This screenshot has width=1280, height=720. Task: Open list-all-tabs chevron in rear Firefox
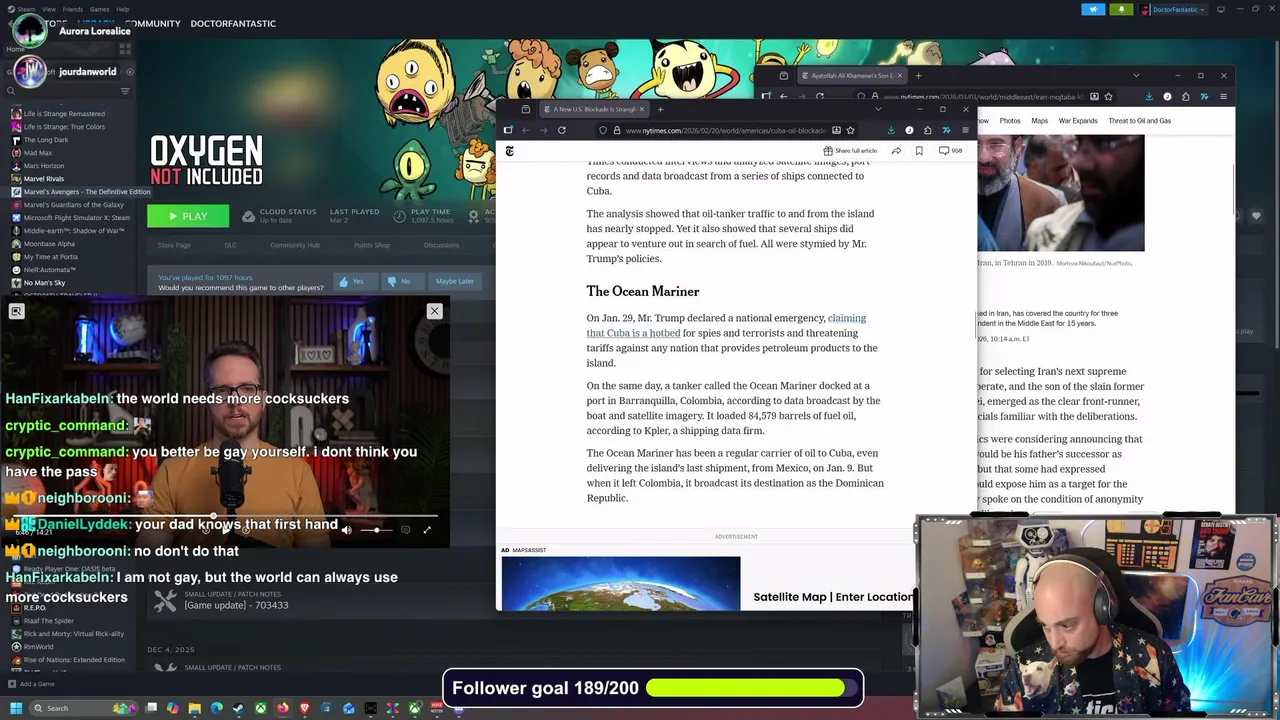coord(1136,76)
